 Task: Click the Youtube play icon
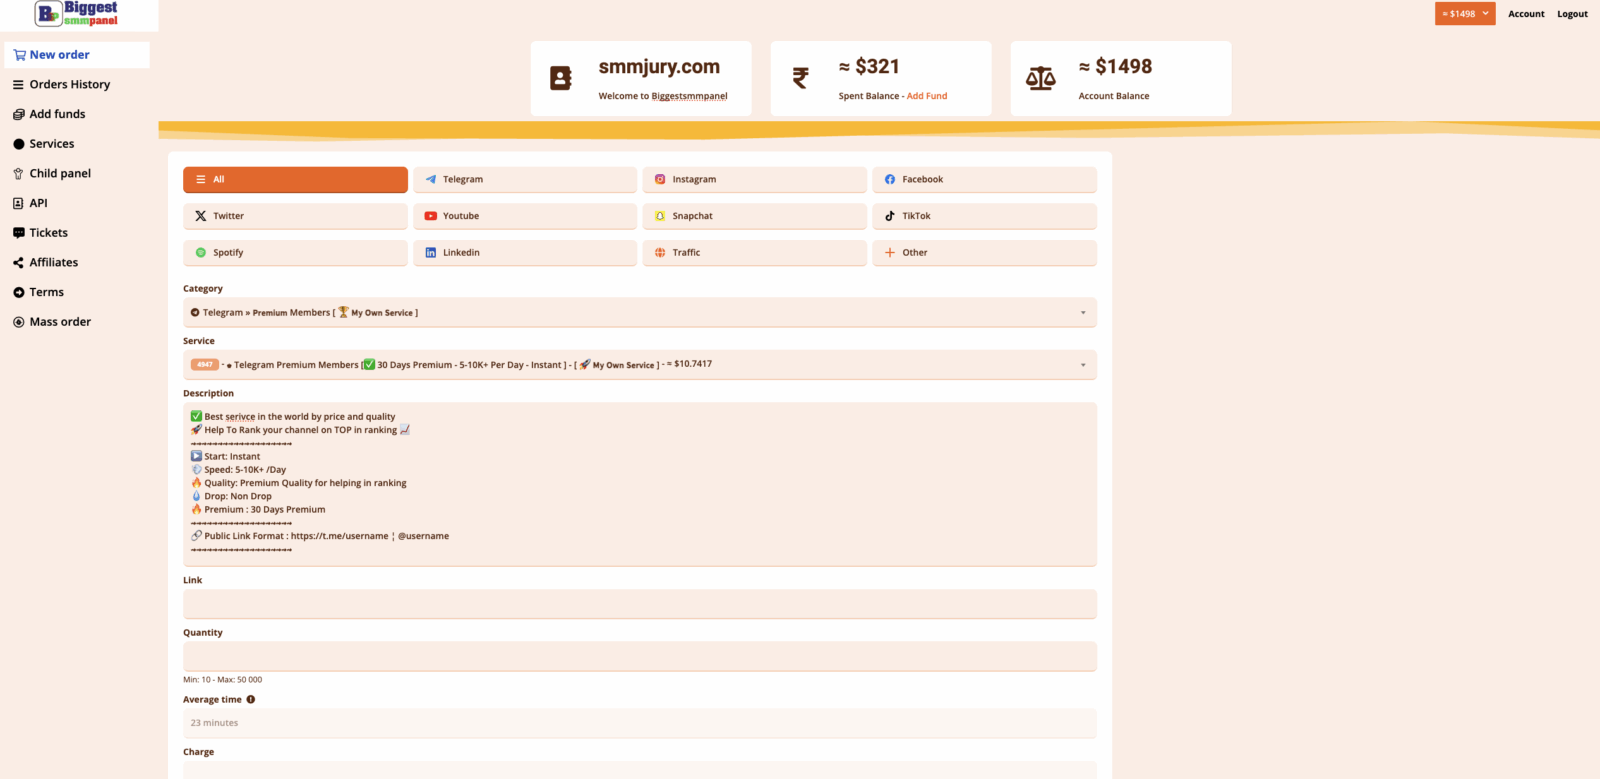[431, 216]
